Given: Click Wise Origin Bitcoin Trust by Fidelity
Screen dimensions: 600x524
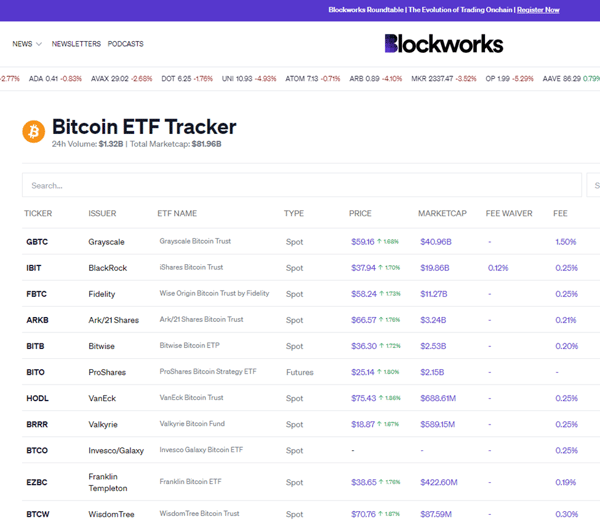Looking at the screenshot, I should click(214, 293).
